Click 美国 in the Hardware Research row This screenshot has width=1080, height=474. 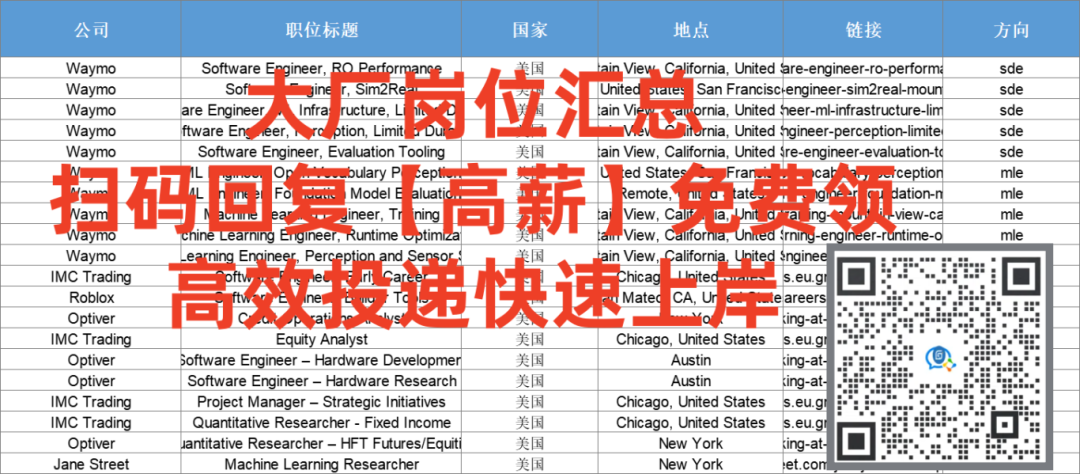tap(530, 381)
